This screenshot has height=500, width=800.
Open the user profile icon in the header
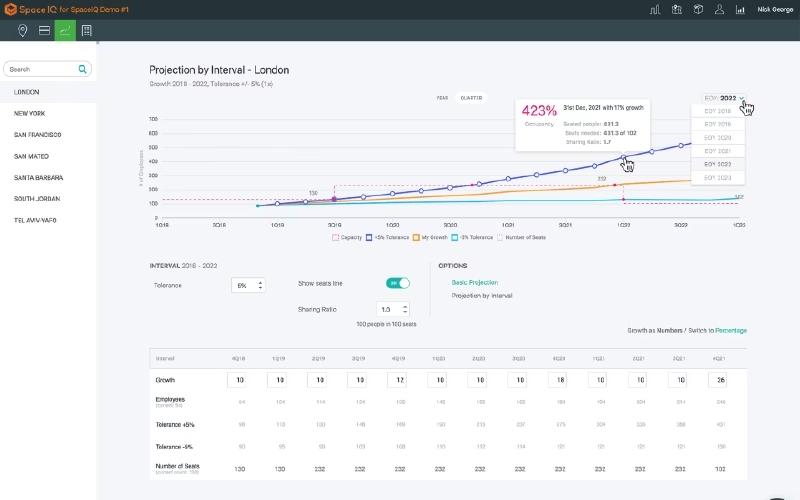[719, 9]
